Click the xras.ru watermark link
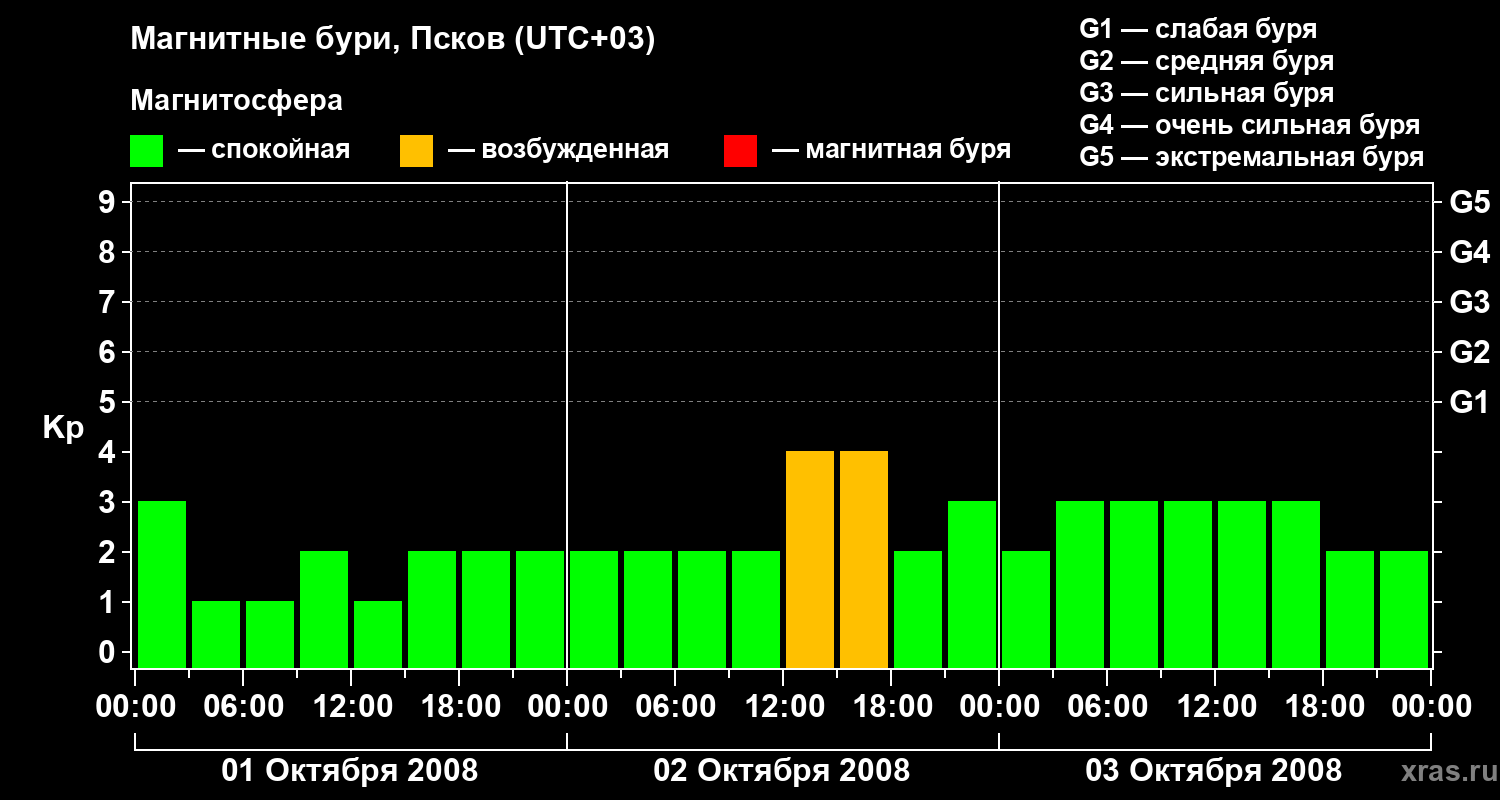1500x800 pixels. pos(1440,772)
